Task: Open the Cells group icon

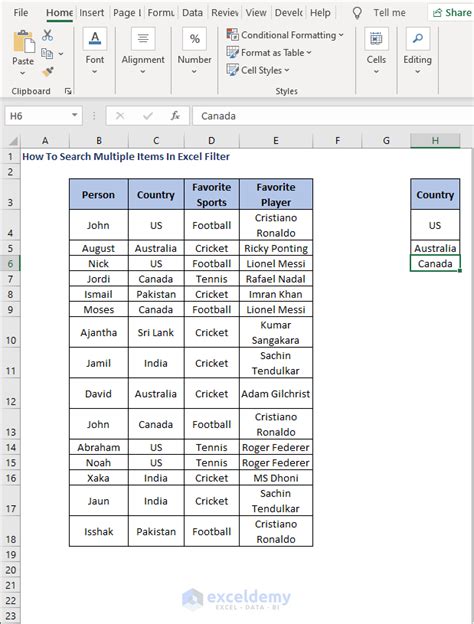Action: click(376, 39)
